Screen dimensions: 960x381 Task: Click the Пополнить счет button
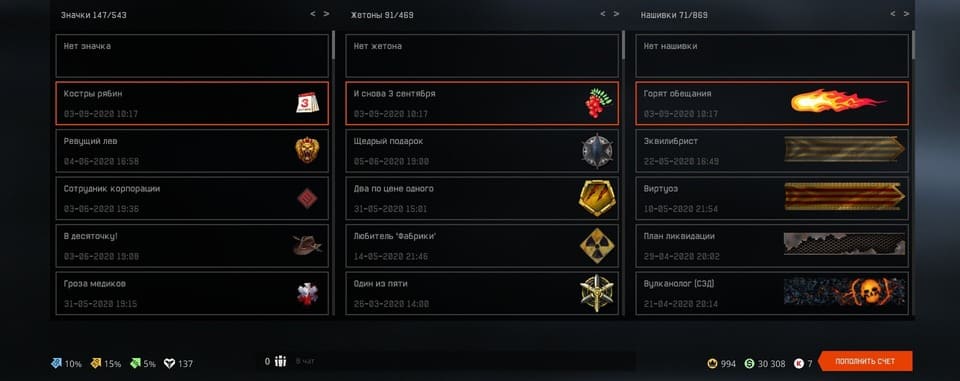tap(865, 361)
